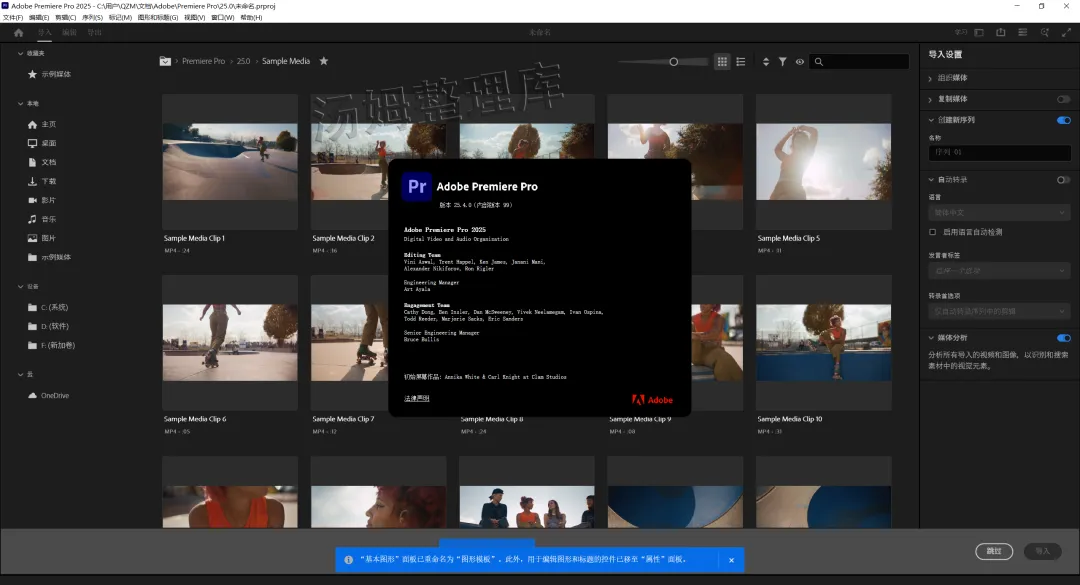This screenshot has height=585, width=1080.
Task: Collapse the 设备 devices group in sidebar
Action: tap(21, 286)
